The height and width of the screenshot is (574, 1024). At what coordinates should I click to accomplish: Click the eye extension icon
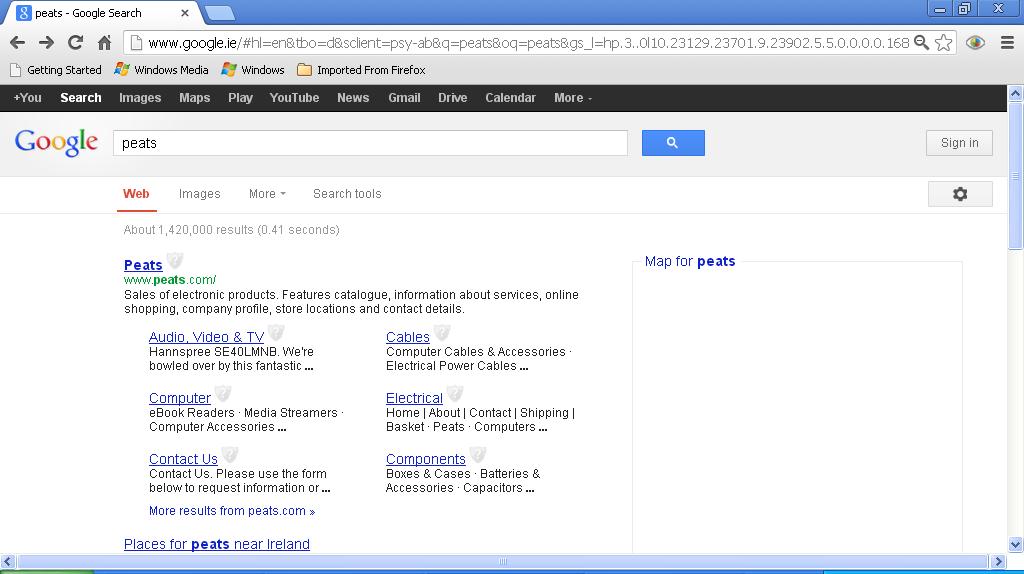(975, 43)
